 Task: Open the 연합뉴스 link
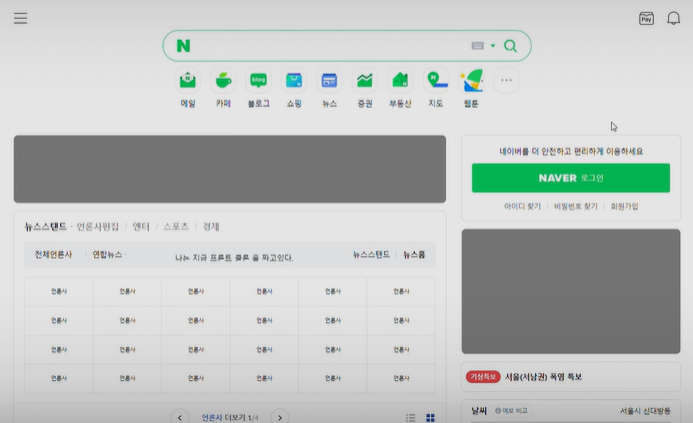[x=107, y=255]
